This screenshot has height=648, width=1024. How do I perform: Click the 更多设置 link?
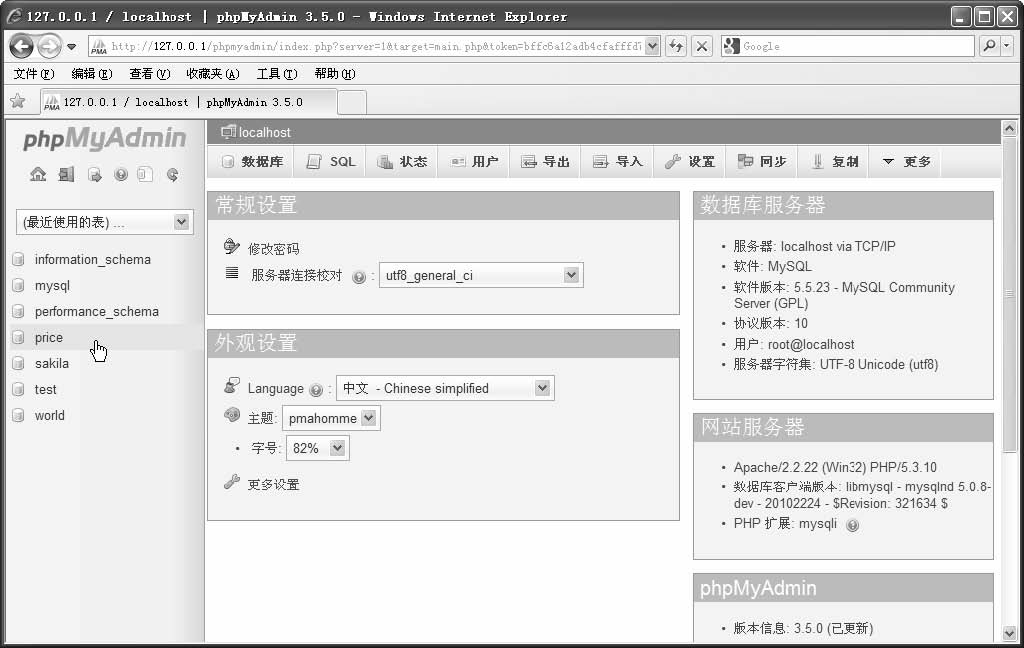click(x=273, y=485)
